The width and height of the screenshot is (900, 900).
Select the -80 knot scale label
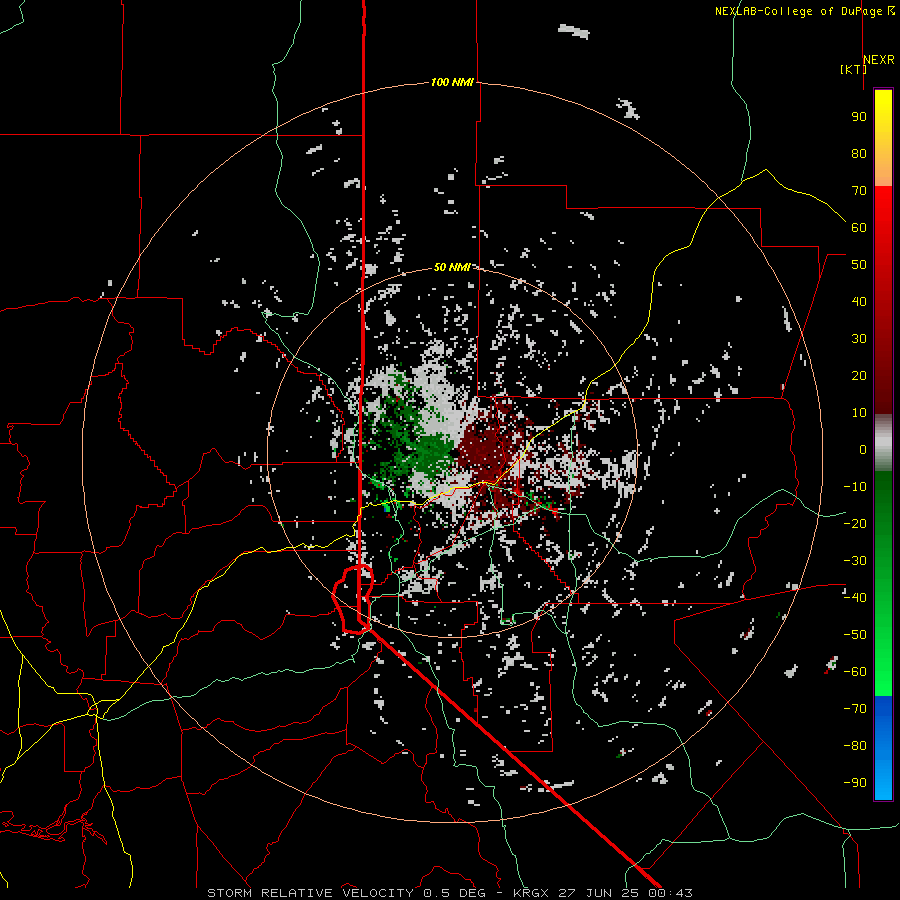(x=855, y=746)
